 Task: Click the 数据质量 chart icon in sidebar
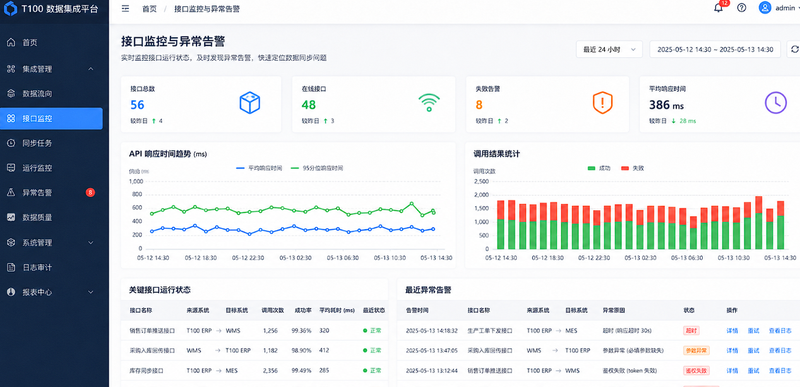point(11,217)
